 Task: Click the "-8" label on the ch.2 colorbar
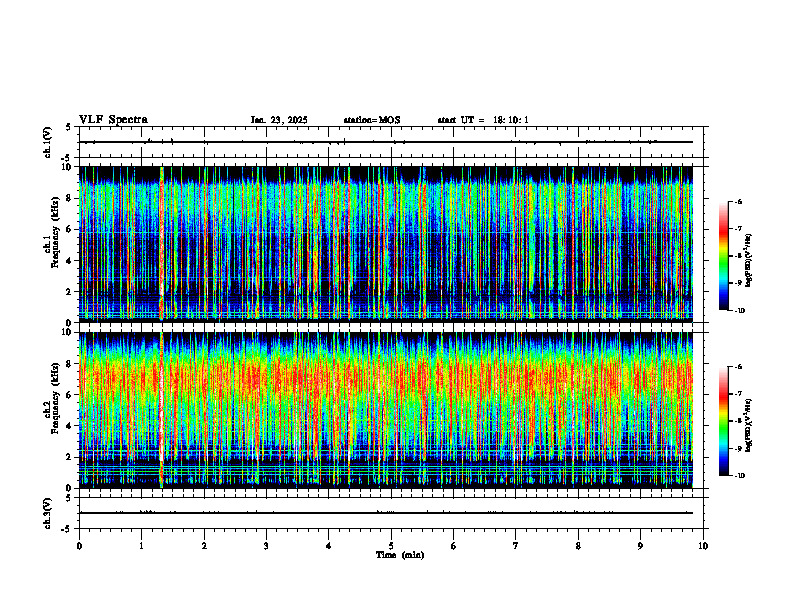[738, 421]
